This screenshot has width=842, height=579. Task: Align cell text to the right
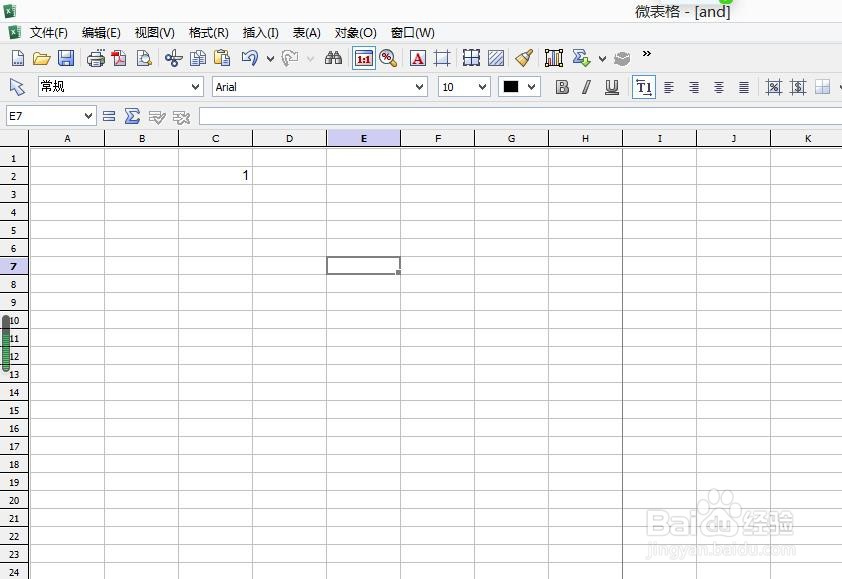coord(694,87)
